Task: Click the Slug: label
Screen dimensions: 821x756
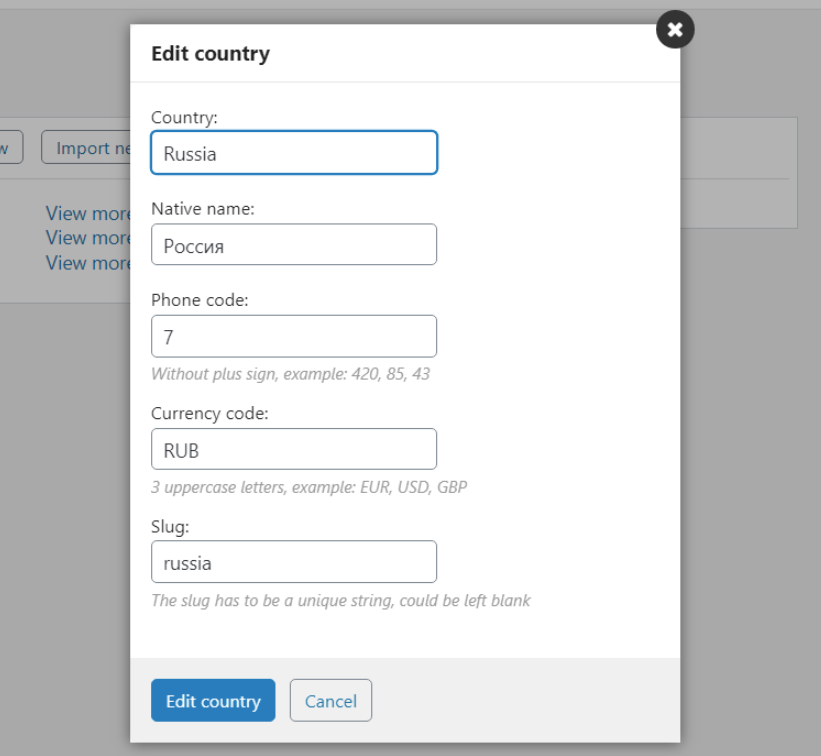Action: click(170, 525)
